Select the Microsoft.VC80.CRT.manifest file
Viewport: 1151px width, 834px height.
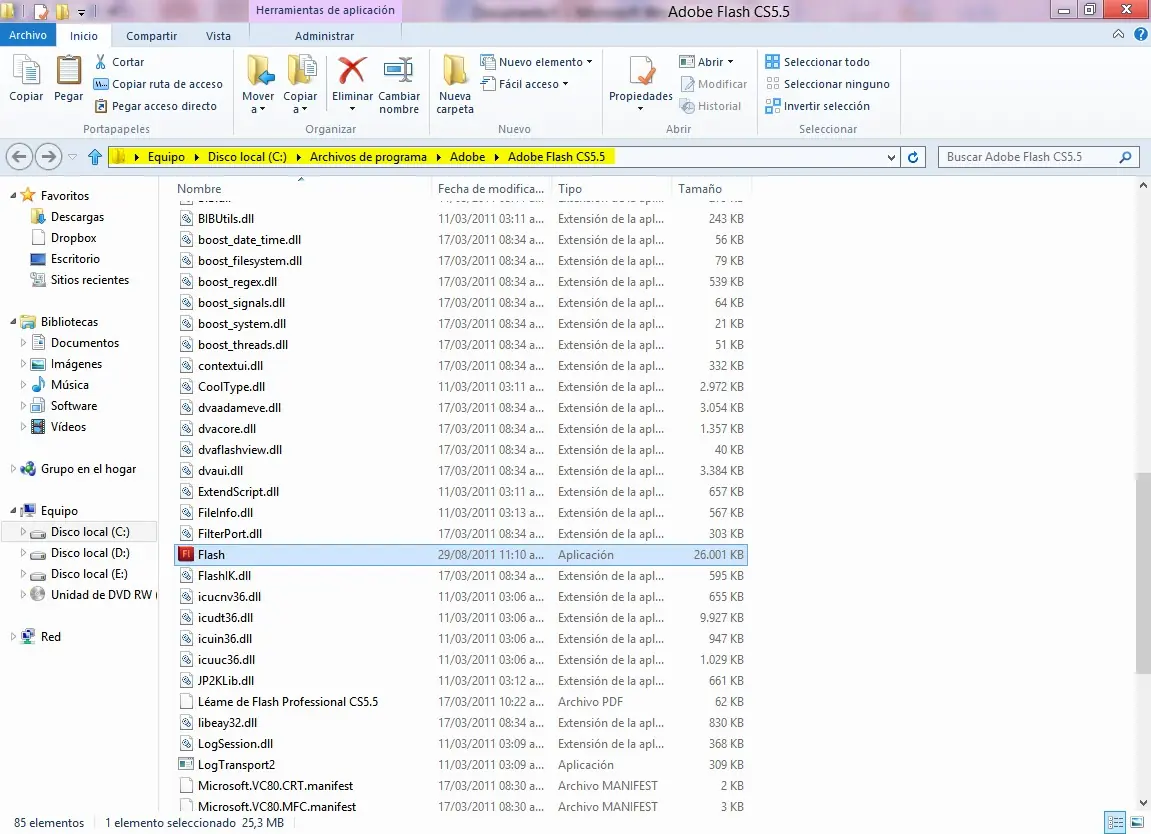pos(460,786)
